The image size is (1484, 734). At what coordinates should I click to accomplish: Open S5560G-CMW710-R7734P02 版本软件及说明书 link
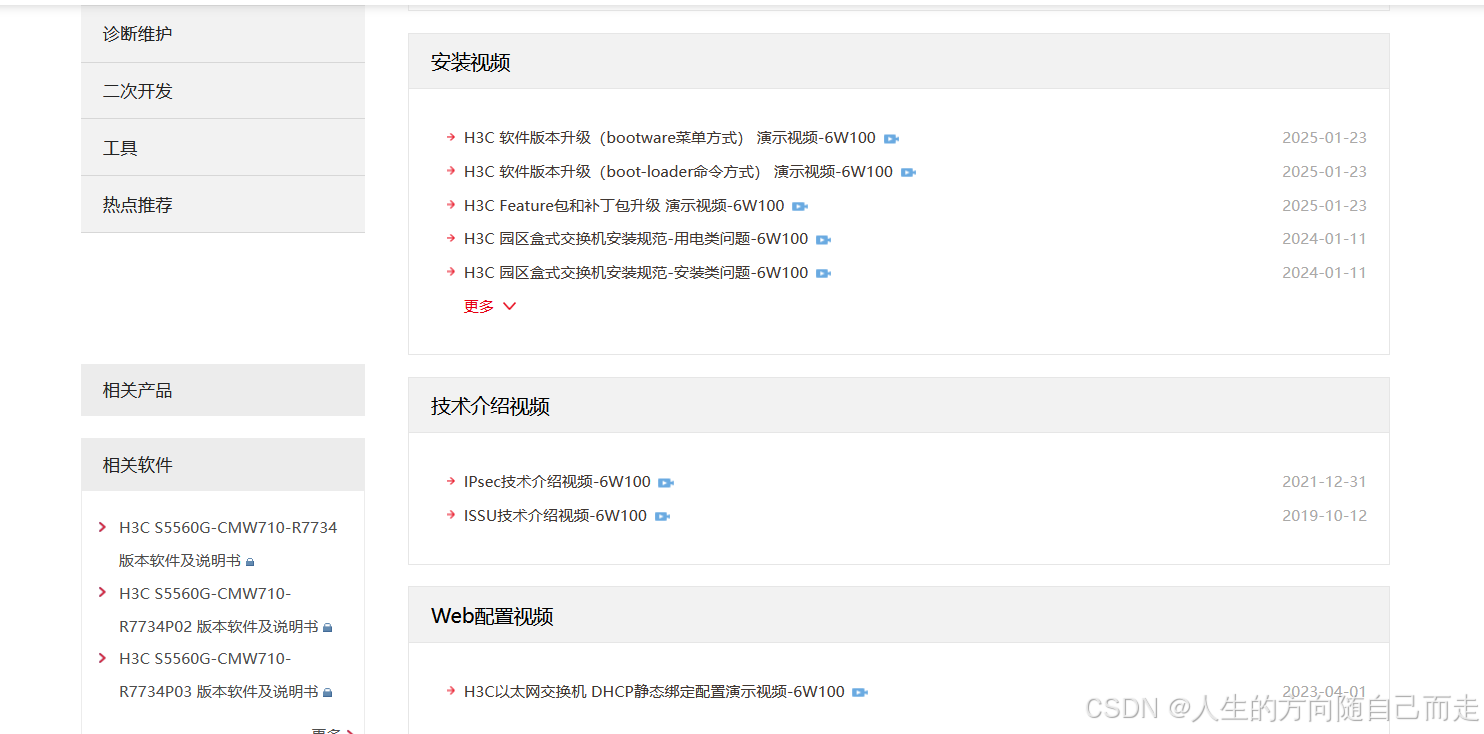point(218,610)
